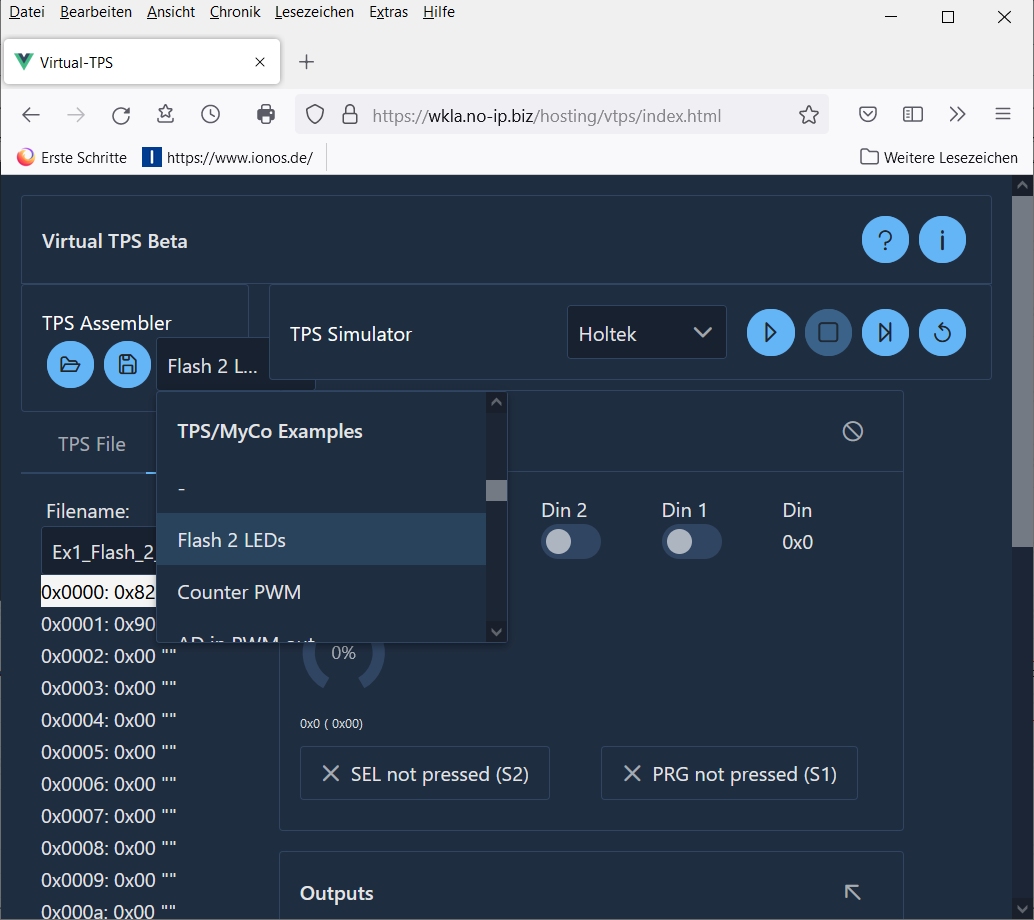Toggle the Din 2 switch
The width and height of the screenshot is (1034, 920).
[x=570, y=542]
